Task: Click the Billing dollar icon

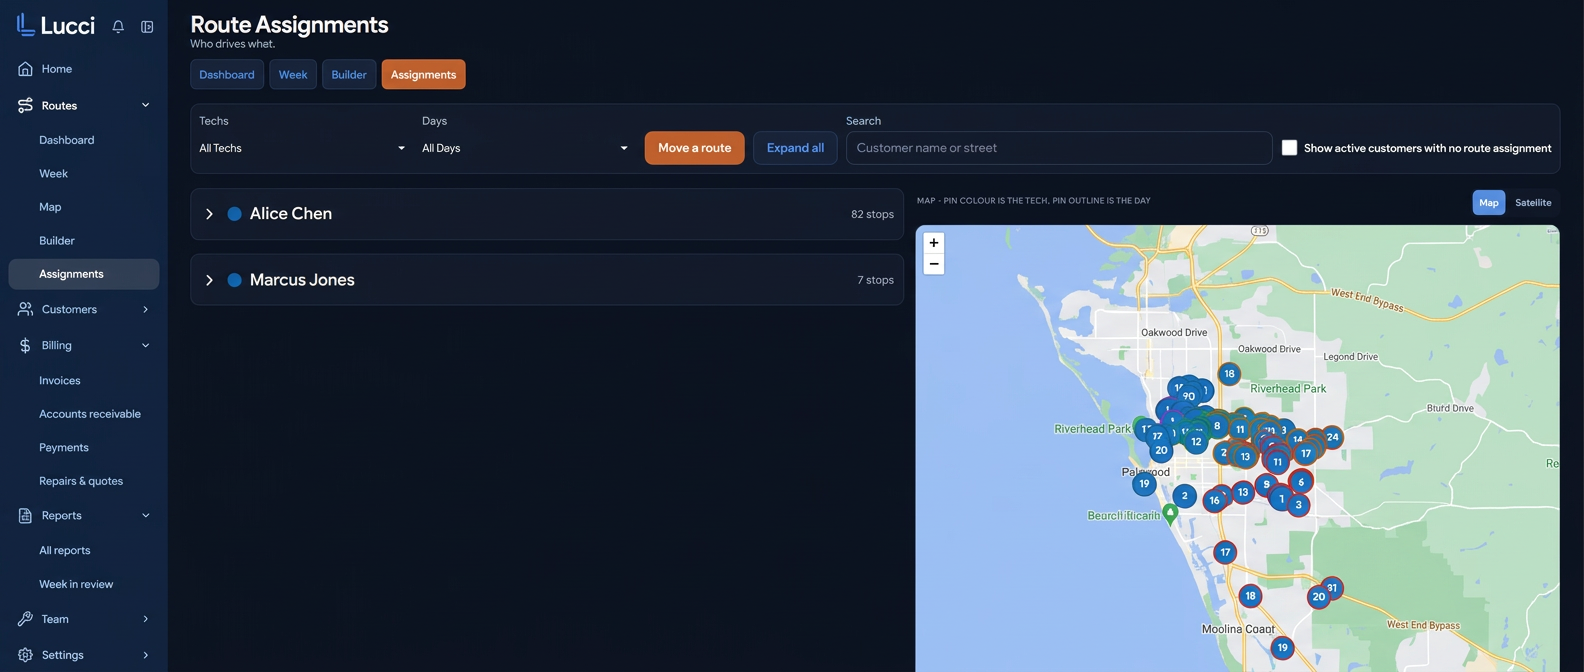Action: [x=25, y=345]
